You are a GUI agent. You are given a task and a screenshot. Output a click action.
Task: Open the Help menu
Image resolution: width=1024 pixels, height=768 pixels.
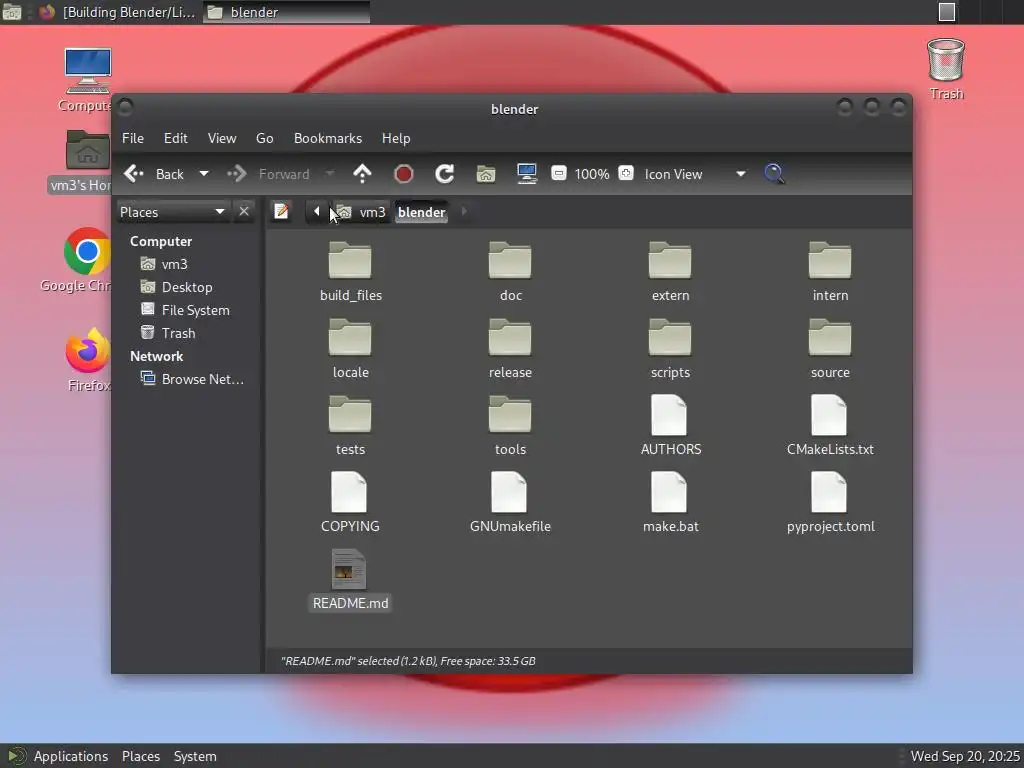click(x=396, y=138)
